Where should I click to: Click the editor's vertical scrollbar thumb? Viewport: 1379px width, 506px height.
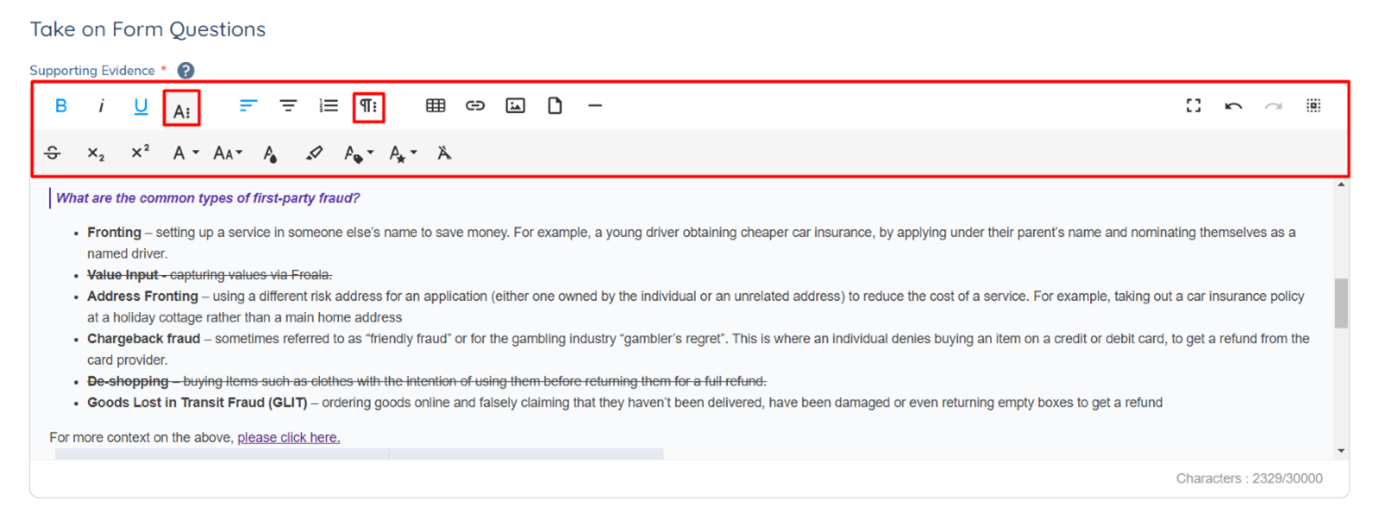(1341, 303)
